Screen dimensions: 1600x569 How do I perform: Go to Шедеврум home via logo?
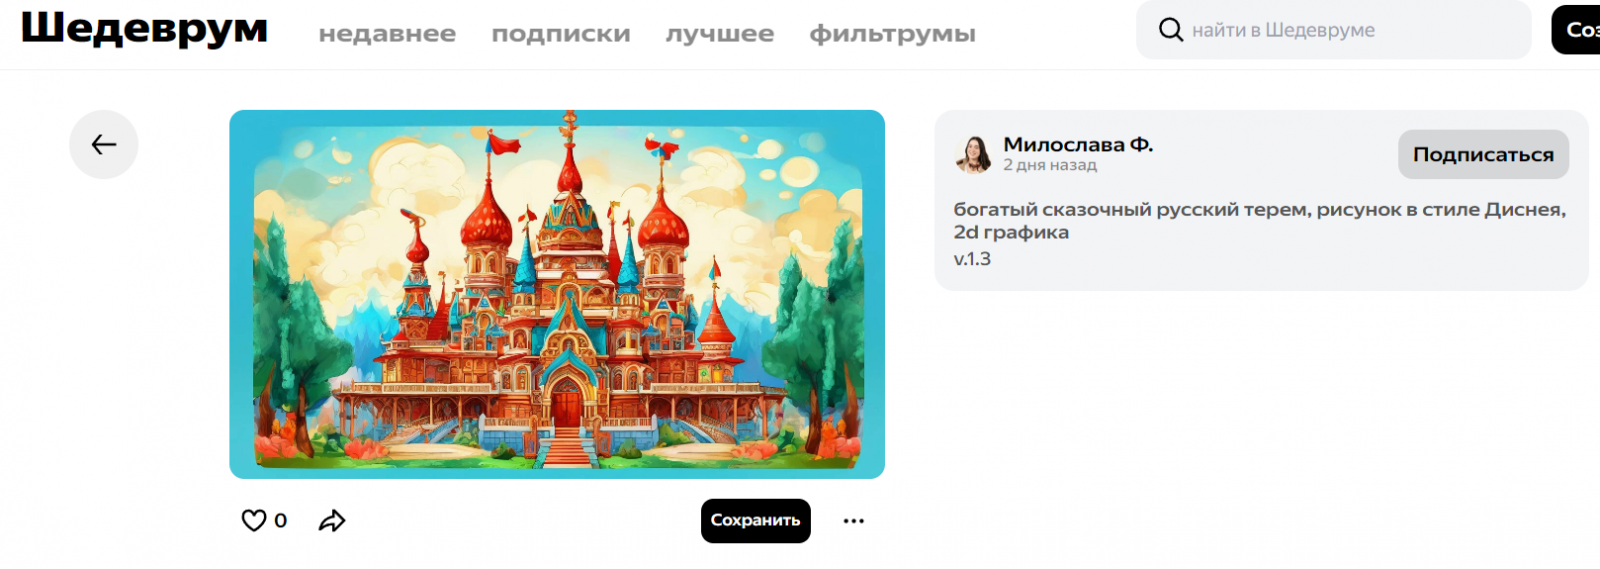145,28
